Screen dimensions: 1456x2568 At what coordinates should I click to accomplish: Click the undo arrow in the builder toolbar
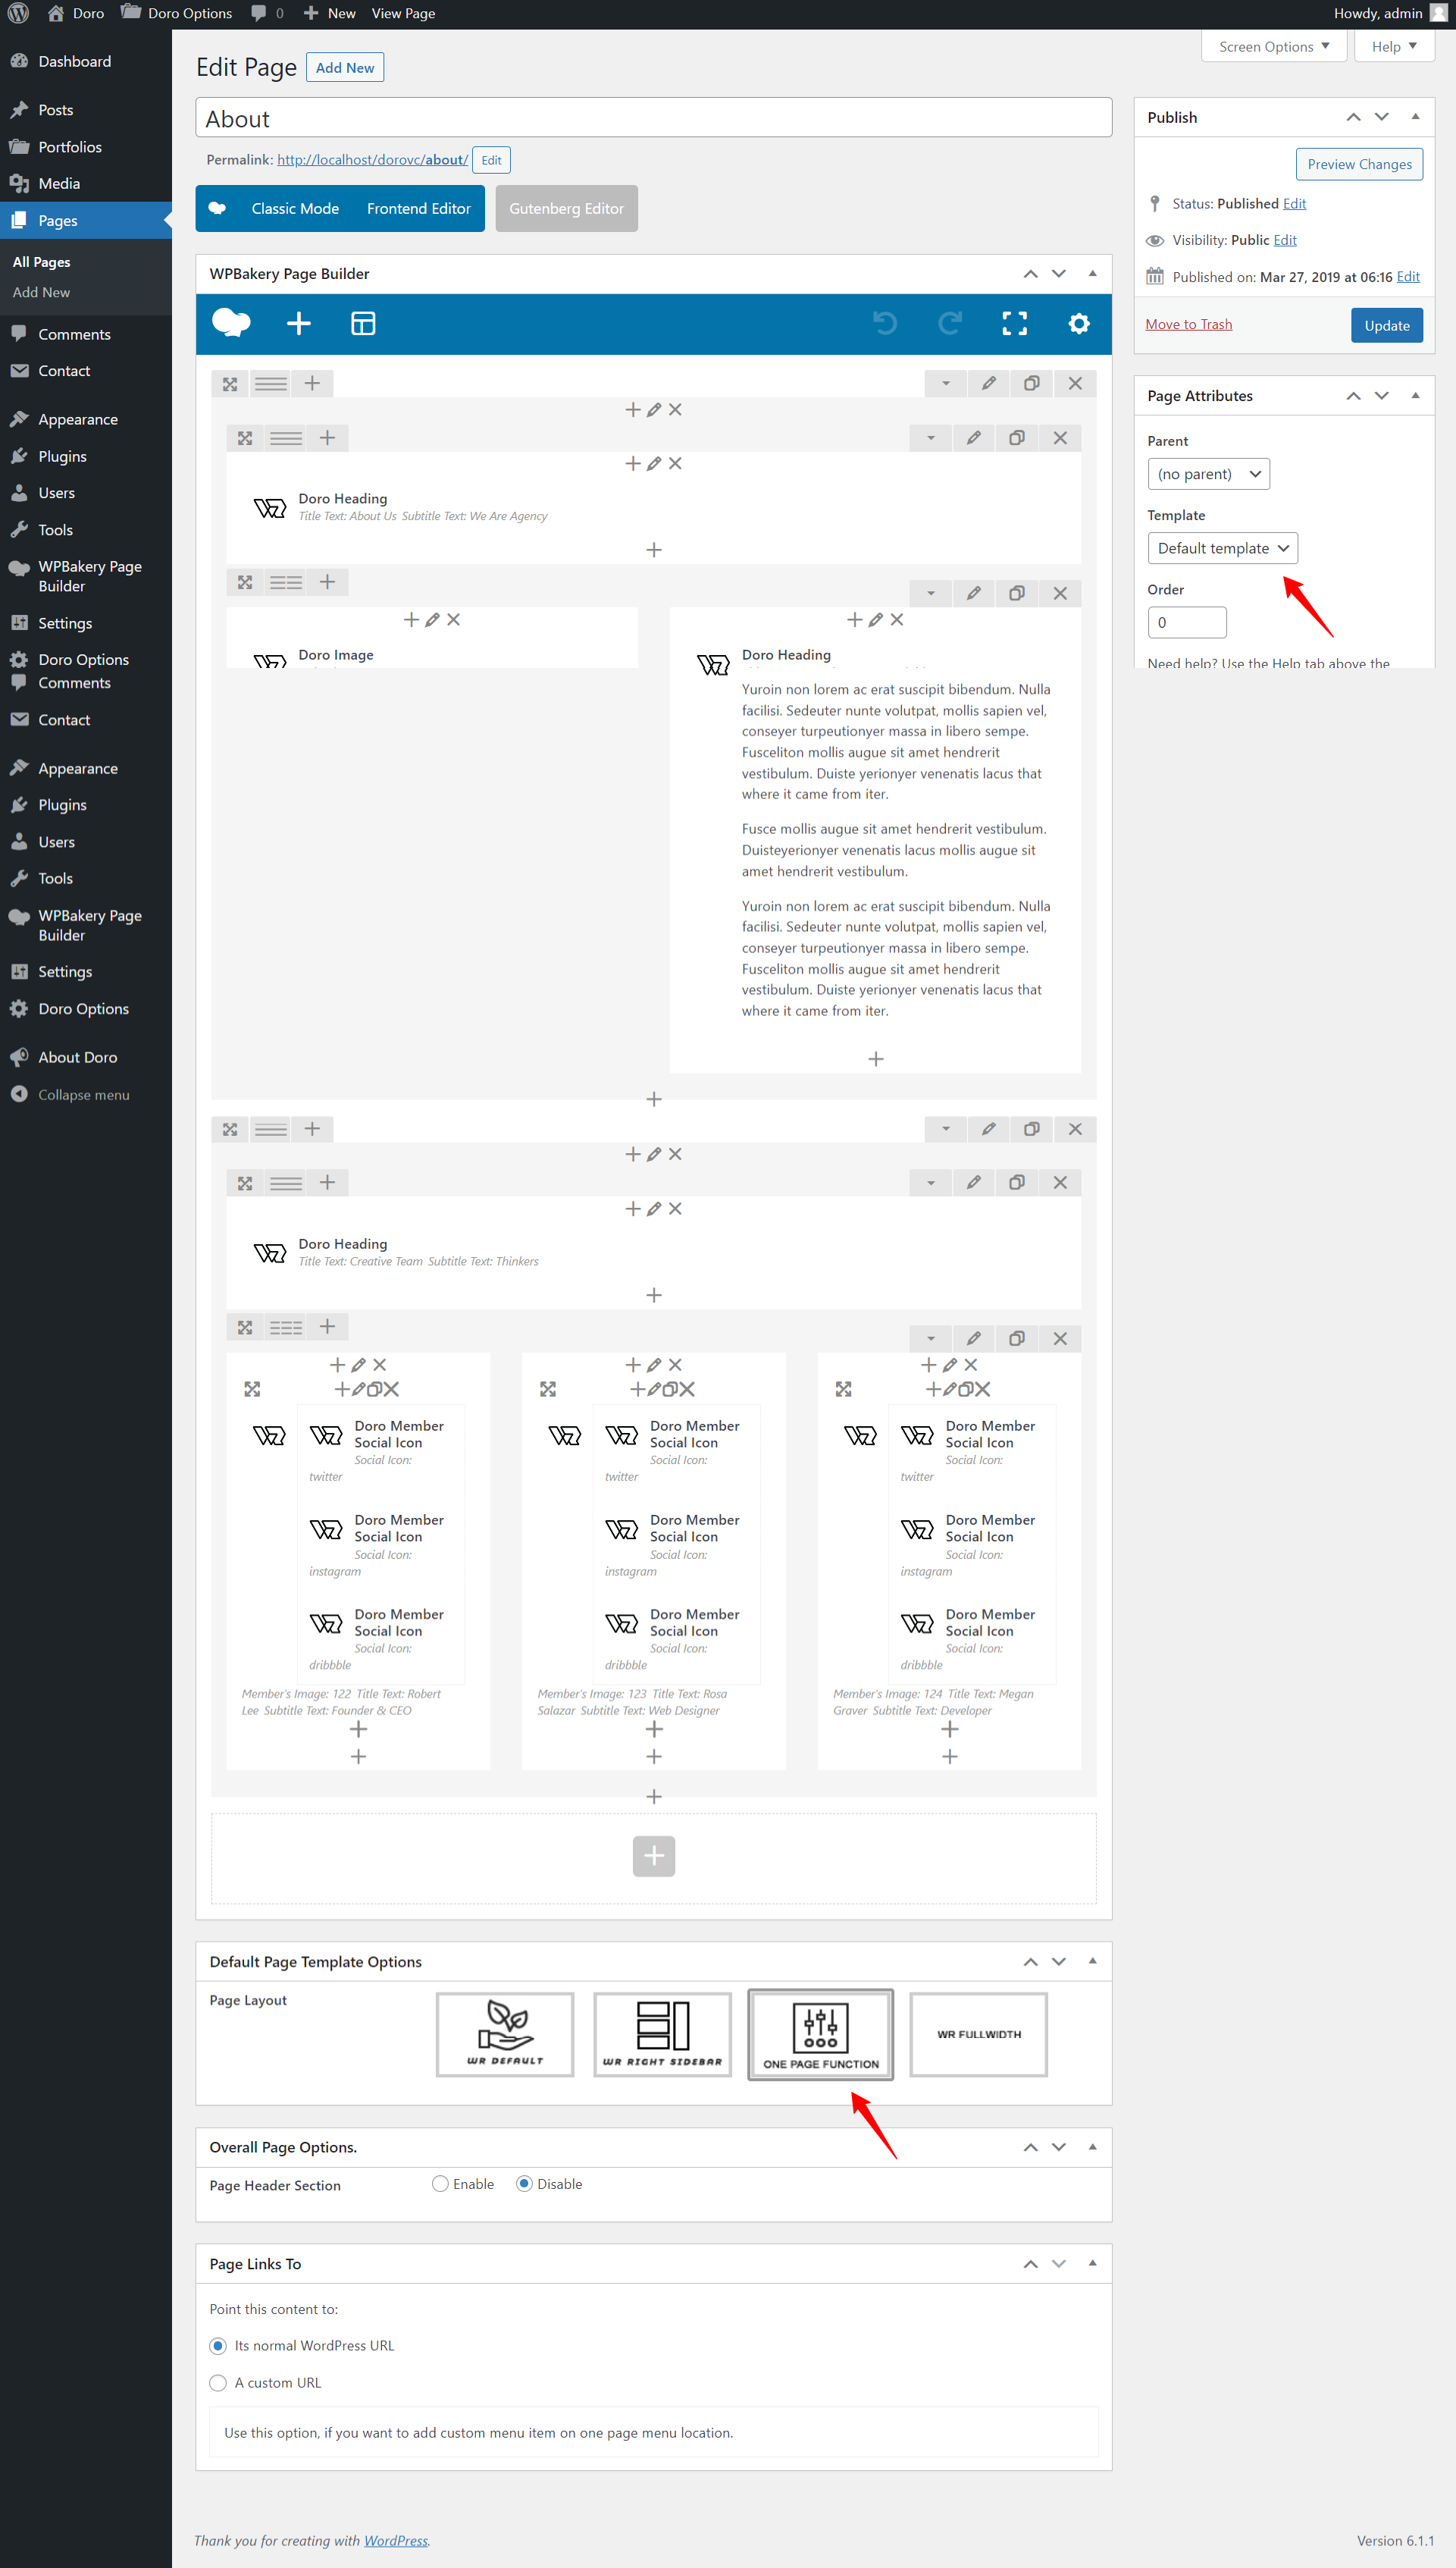885,323
